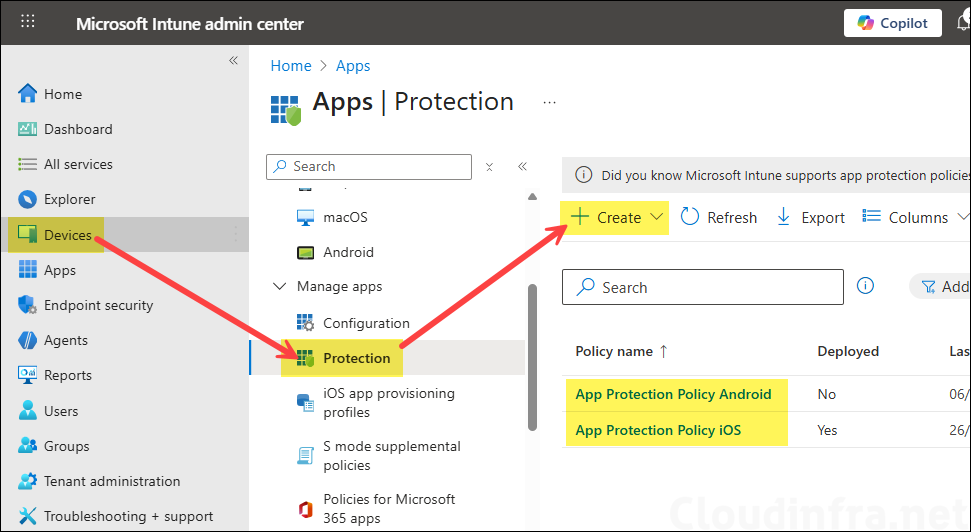Open App Protection Policy Android
Screen dimensions: 971x532
[x=673, y=394]
